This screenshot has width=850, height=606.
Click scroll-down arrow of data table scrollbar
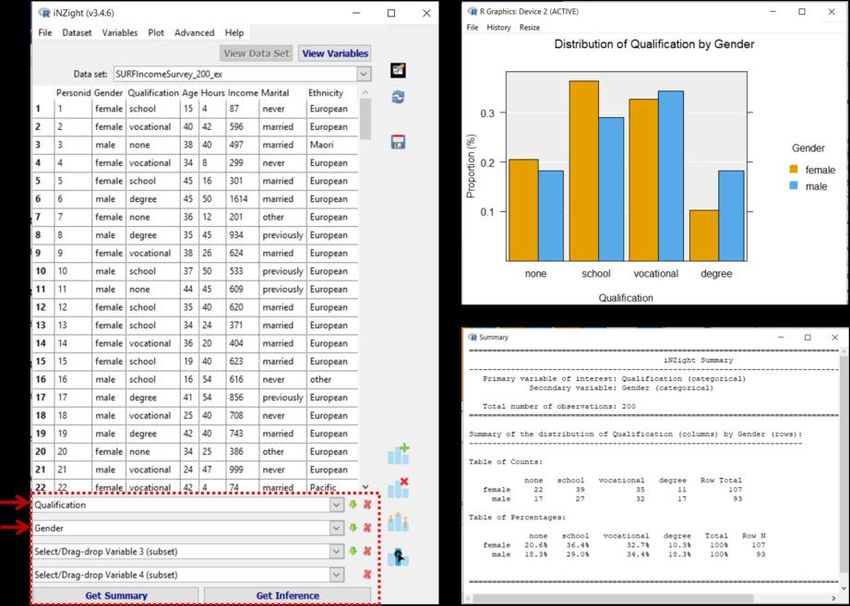[365, 487]
